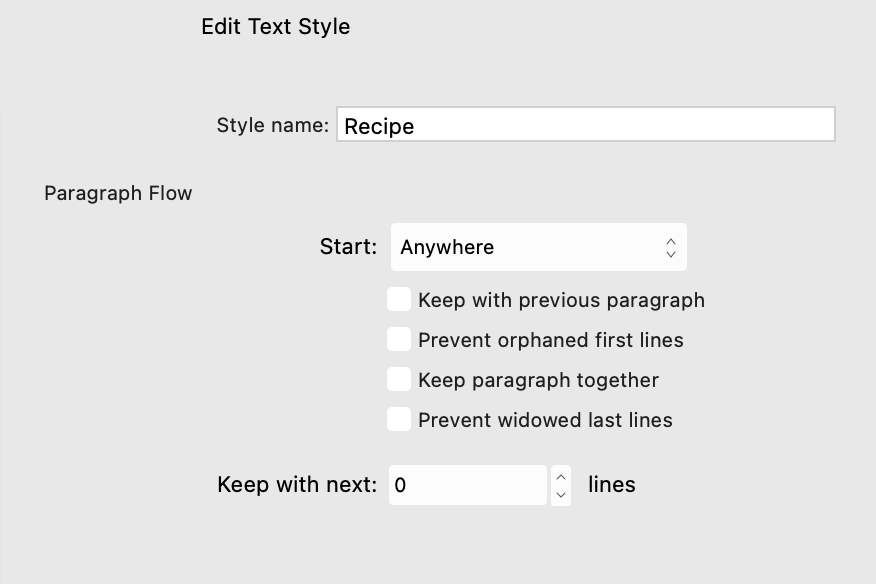Check Prevent widowed last lines

399,419
